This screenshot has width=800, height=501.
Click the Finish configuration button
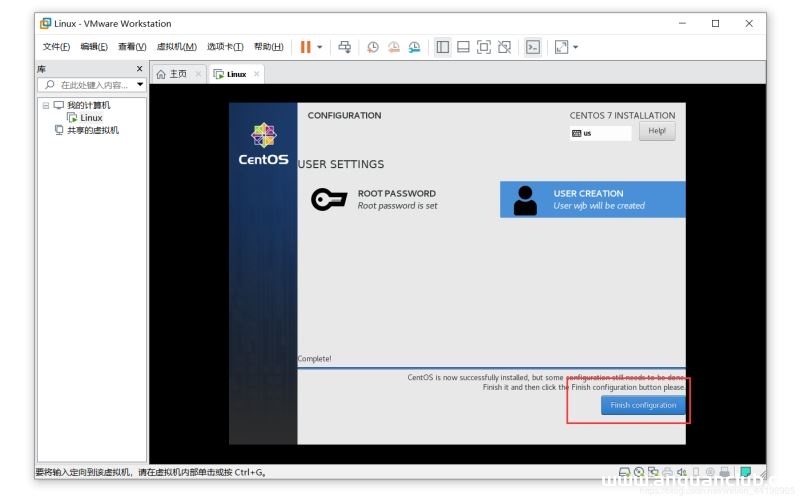coord(643,405)
